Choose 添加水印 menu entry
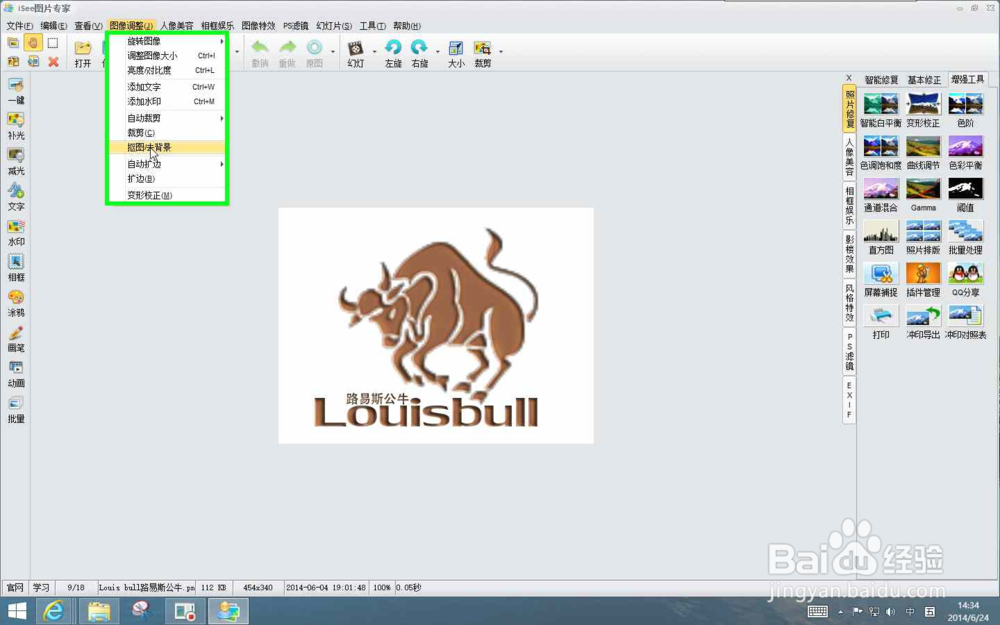The width and height of the screenshot is (1000, 625). (166, 101)
